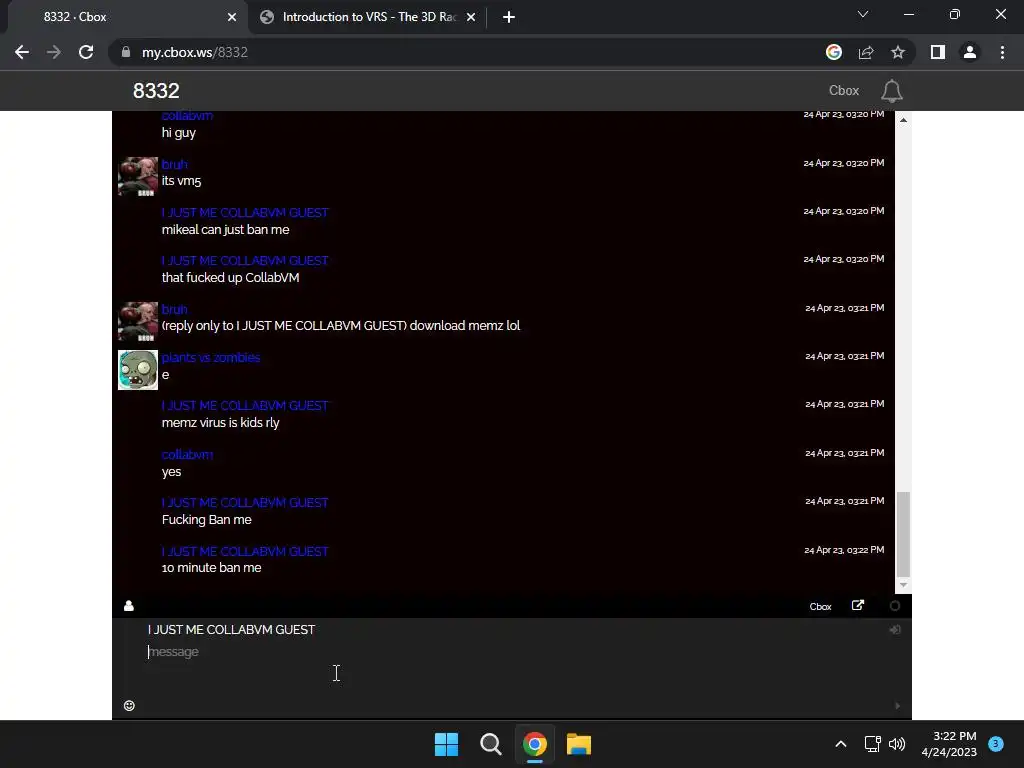Open the Windows Start menu
Screen dimensions: 1024x768
(447, 744)
